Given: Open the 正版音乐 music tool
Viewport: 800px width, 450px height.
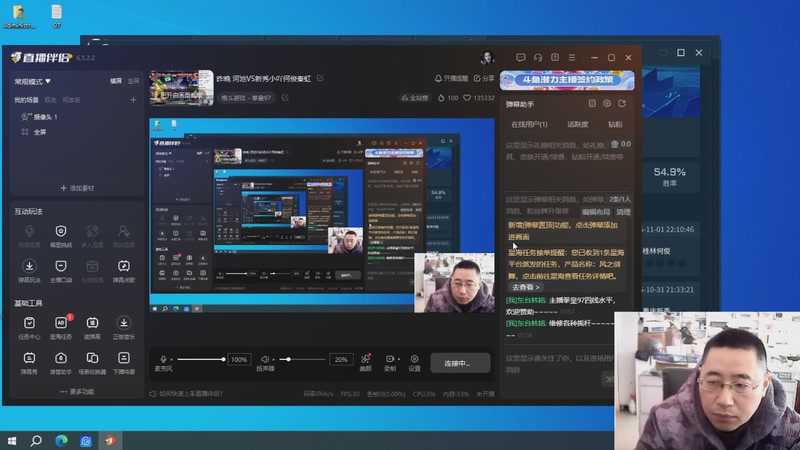Looking at the screenshot, I should point(123,327).
